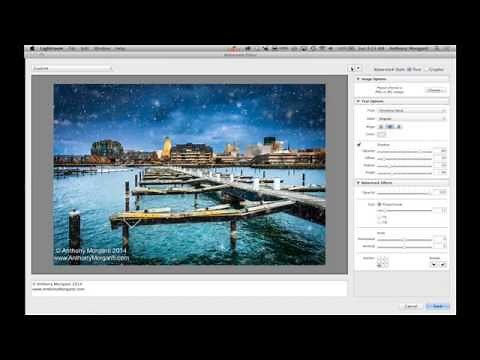Align watermark text left
The height and width of the screenshot is (360, 480).
point(381,127)
